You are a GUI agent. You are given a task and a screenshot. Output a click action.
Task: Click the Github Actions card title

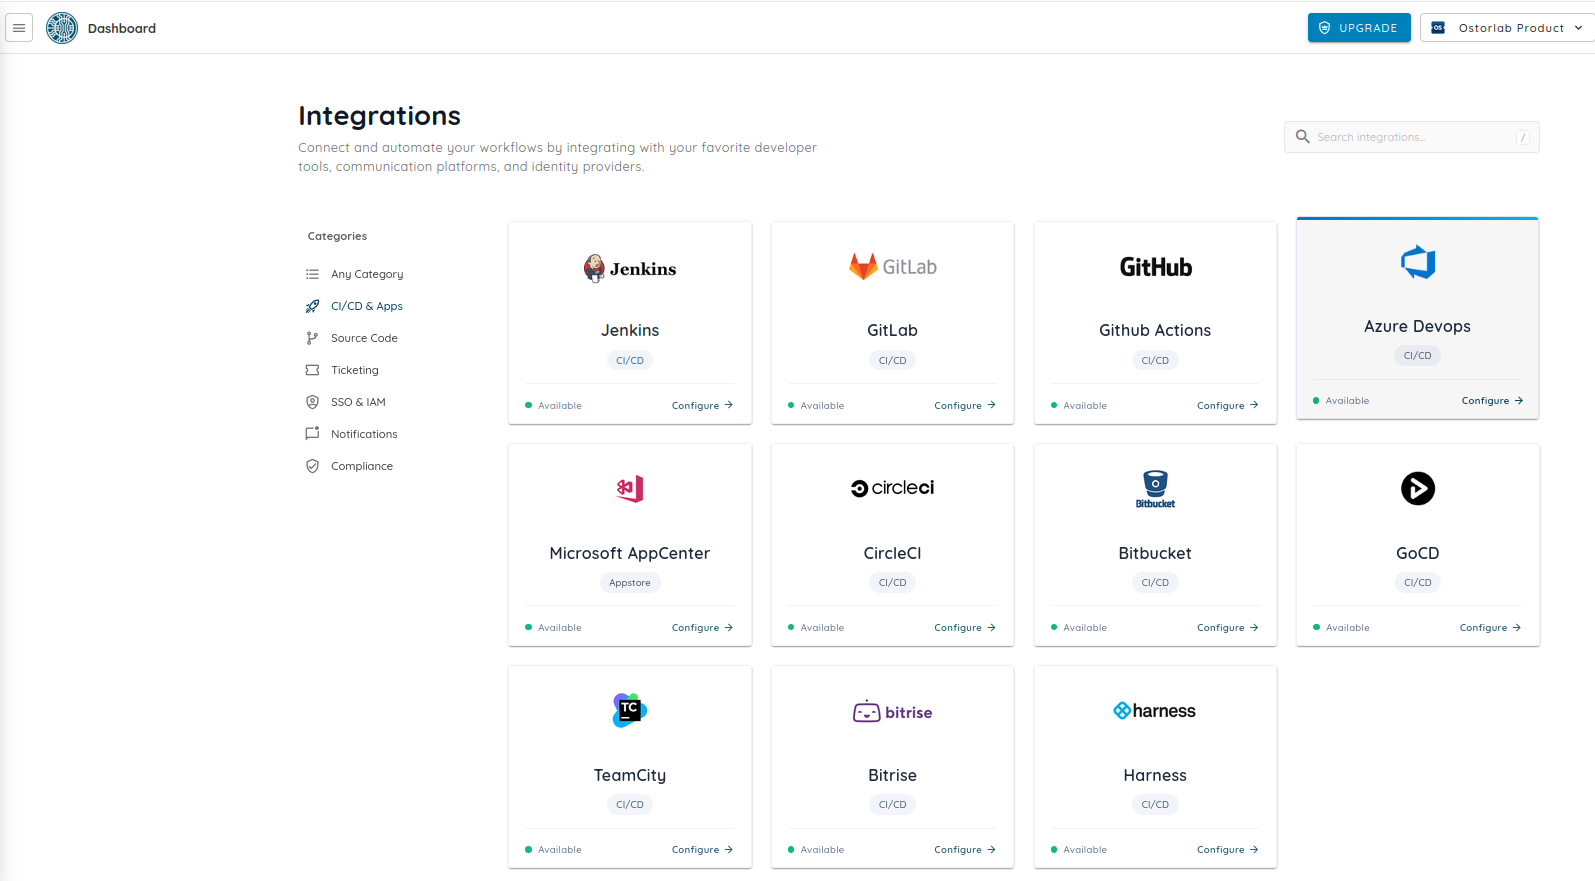point(1155,330)
